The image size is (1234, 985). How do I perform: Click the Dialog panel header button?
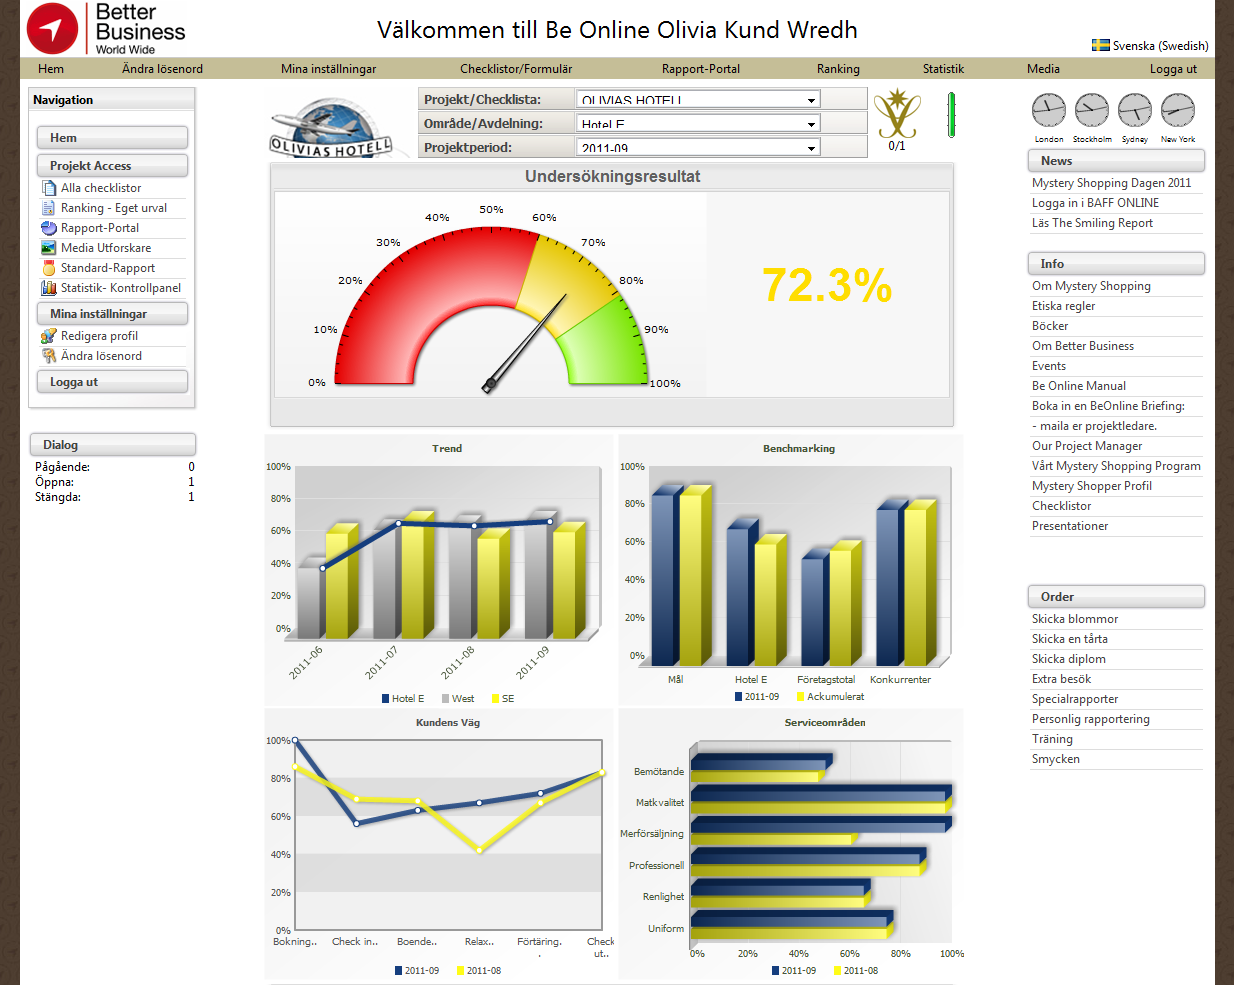113,445
